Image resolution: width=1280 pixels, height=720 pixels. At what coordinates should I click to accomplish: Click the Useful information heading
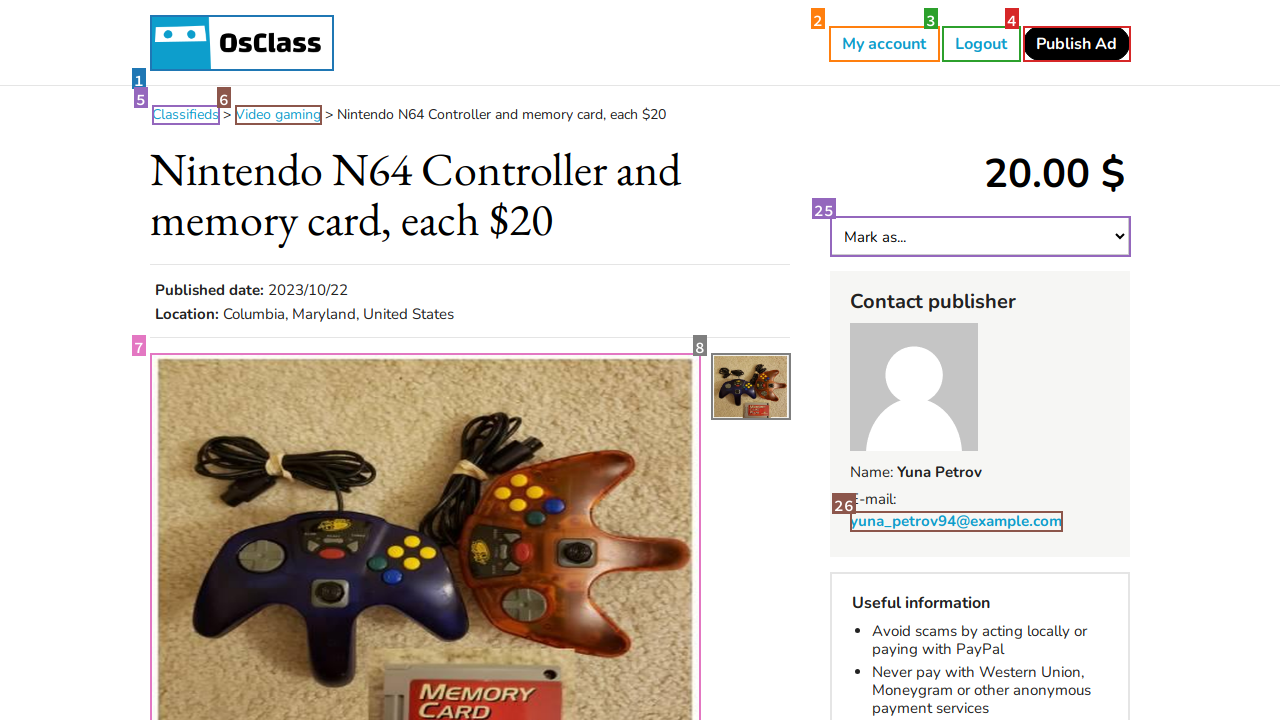(921, 603)
